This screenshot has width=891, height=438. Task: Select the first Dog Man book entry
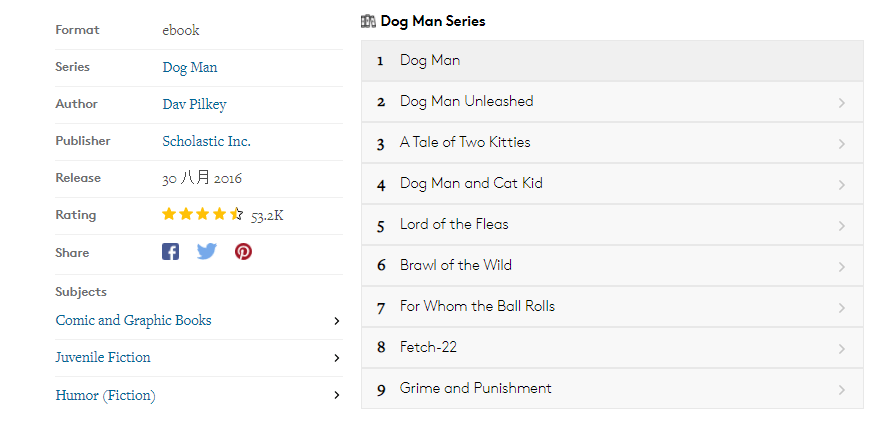click(x=430, y=61)
